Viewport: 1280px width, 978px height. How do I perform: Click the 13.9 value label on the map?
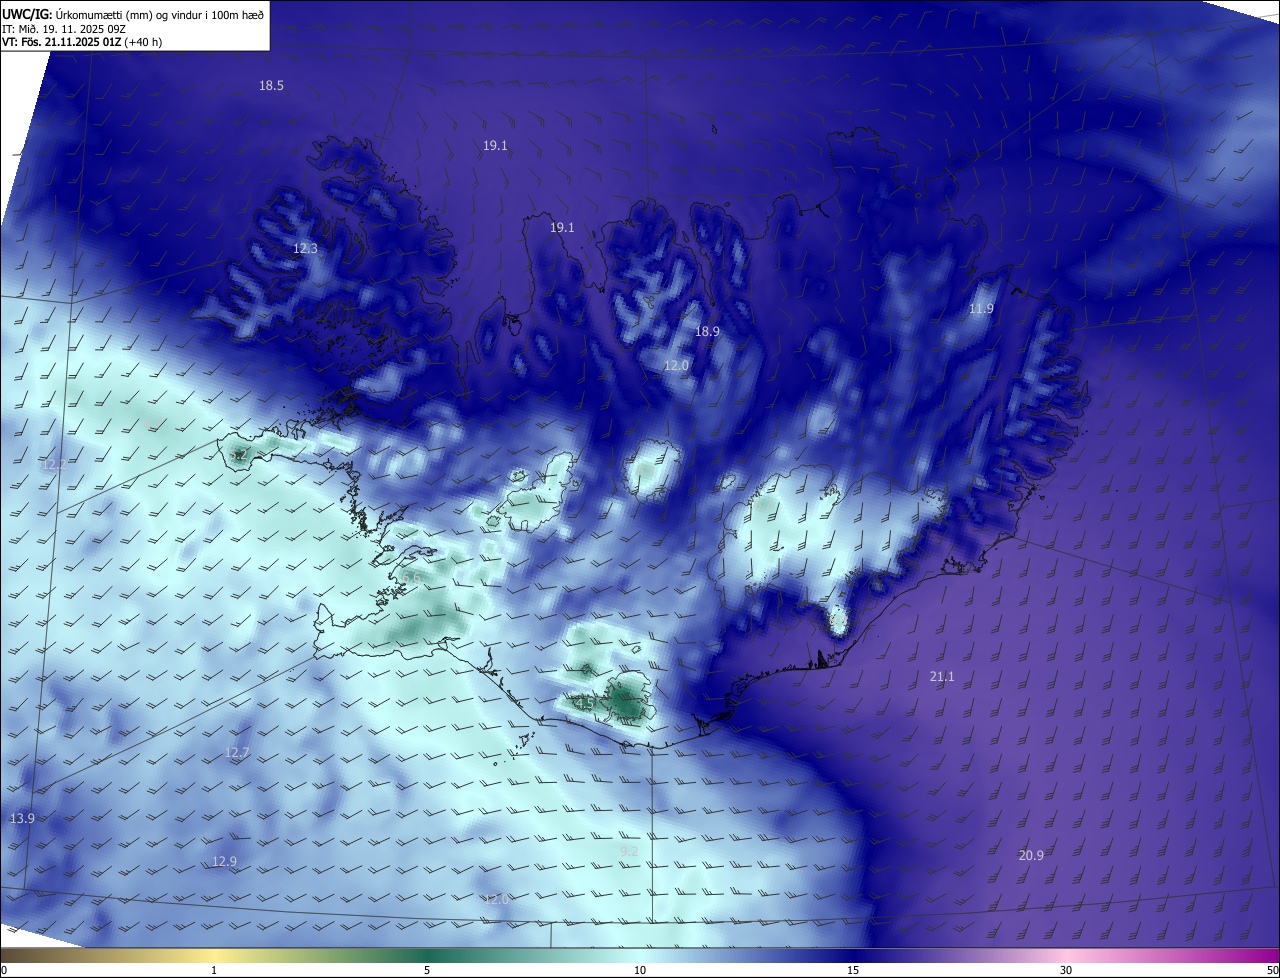click(22, 818)
